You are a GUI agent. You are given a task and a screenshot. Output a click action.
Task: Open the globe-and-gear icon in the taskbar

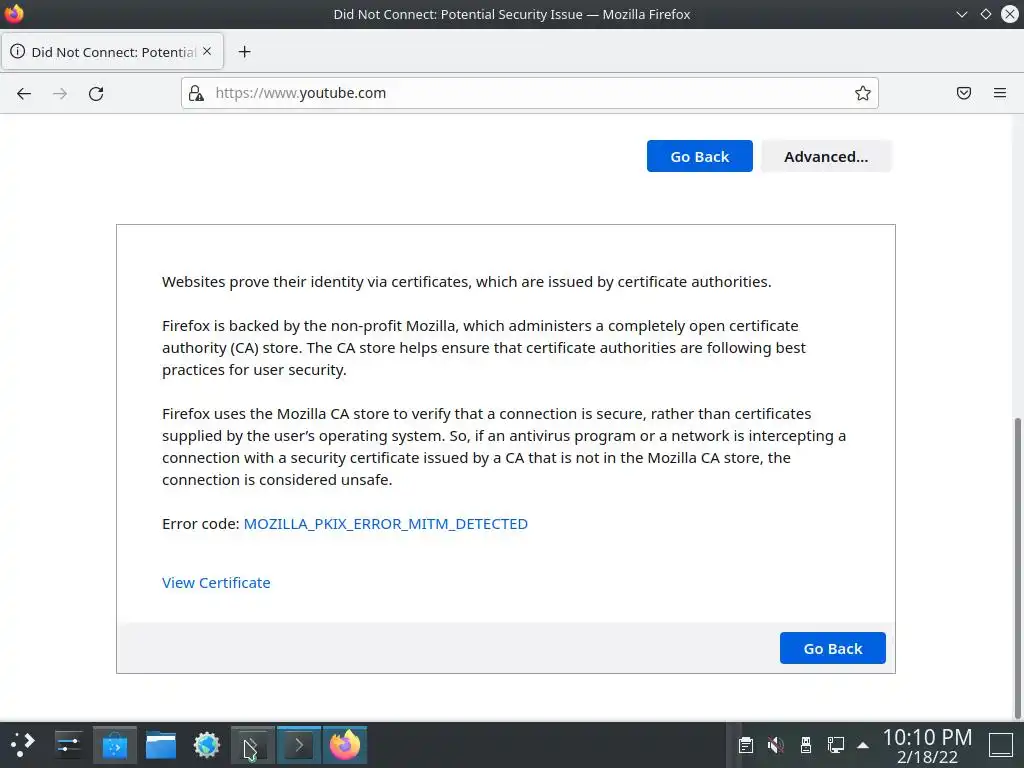click(207, 744)
